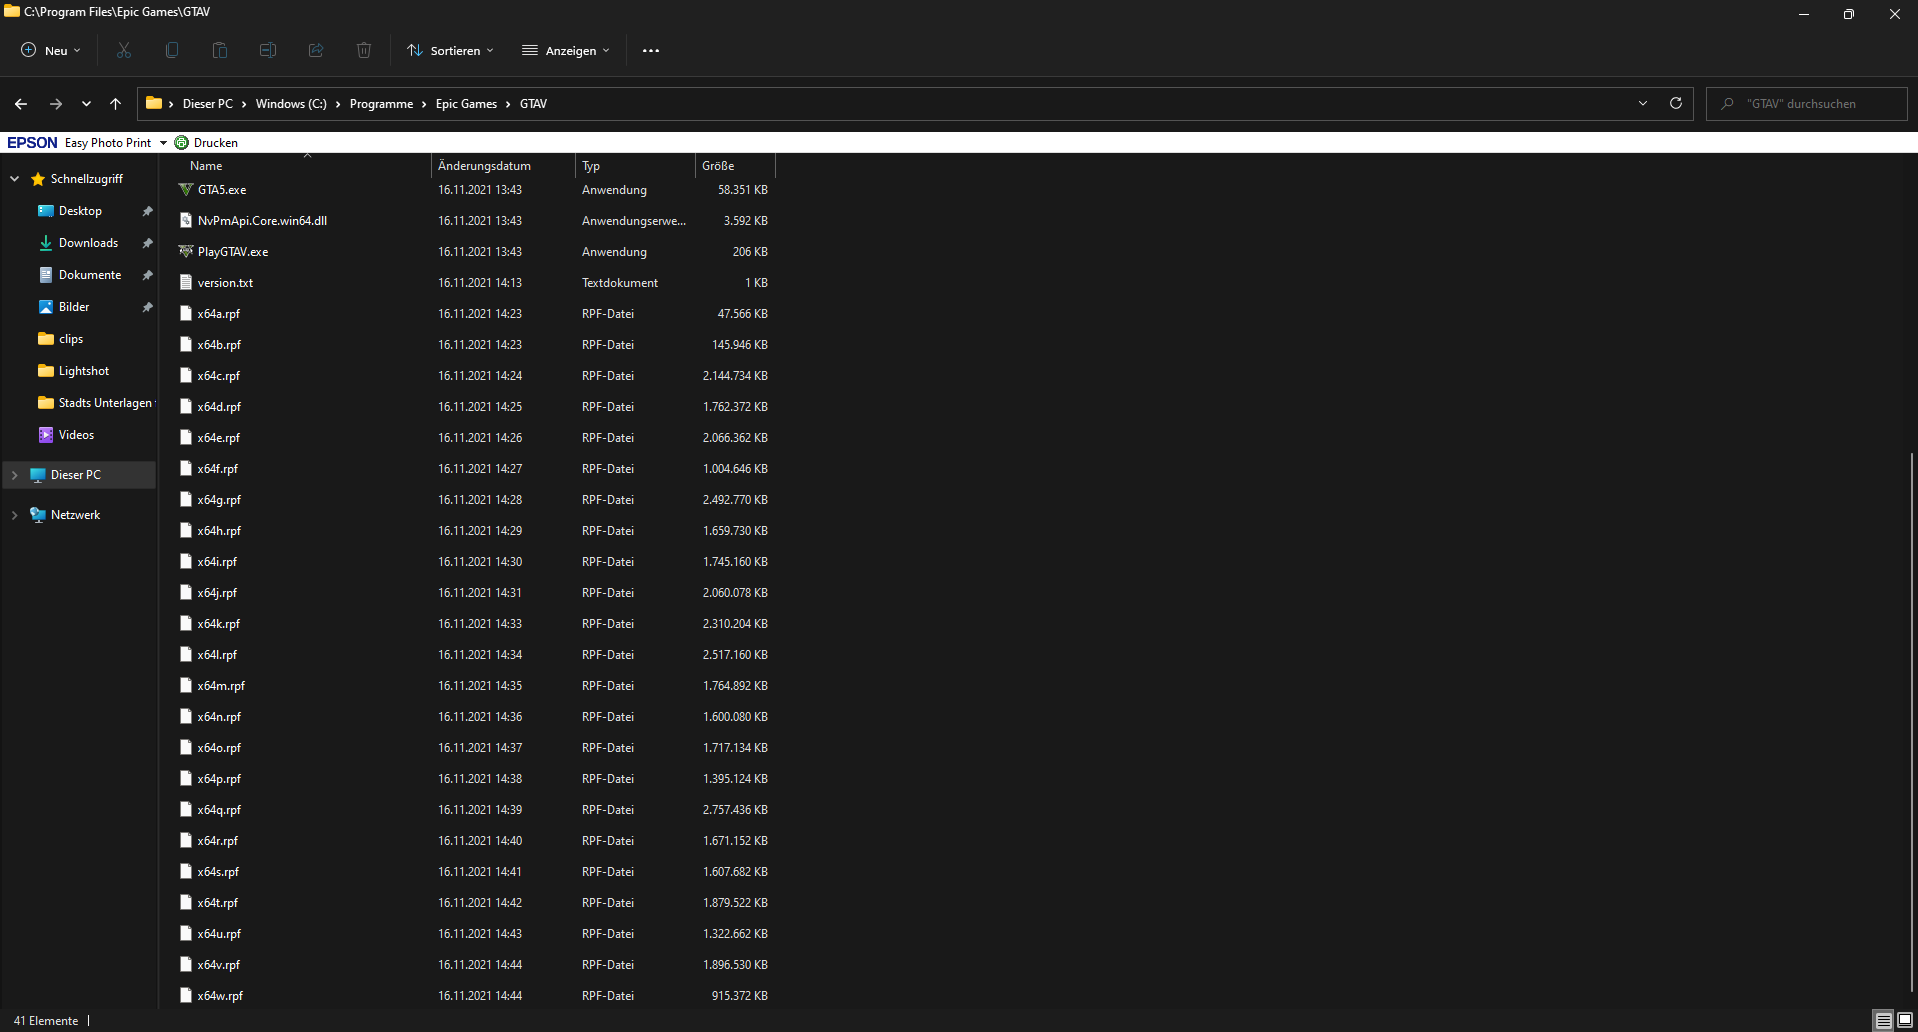This screenshot has width=1918, height=1032.
Task: Click Windows (C:) breadcrumb
Action: coord(291,104)
